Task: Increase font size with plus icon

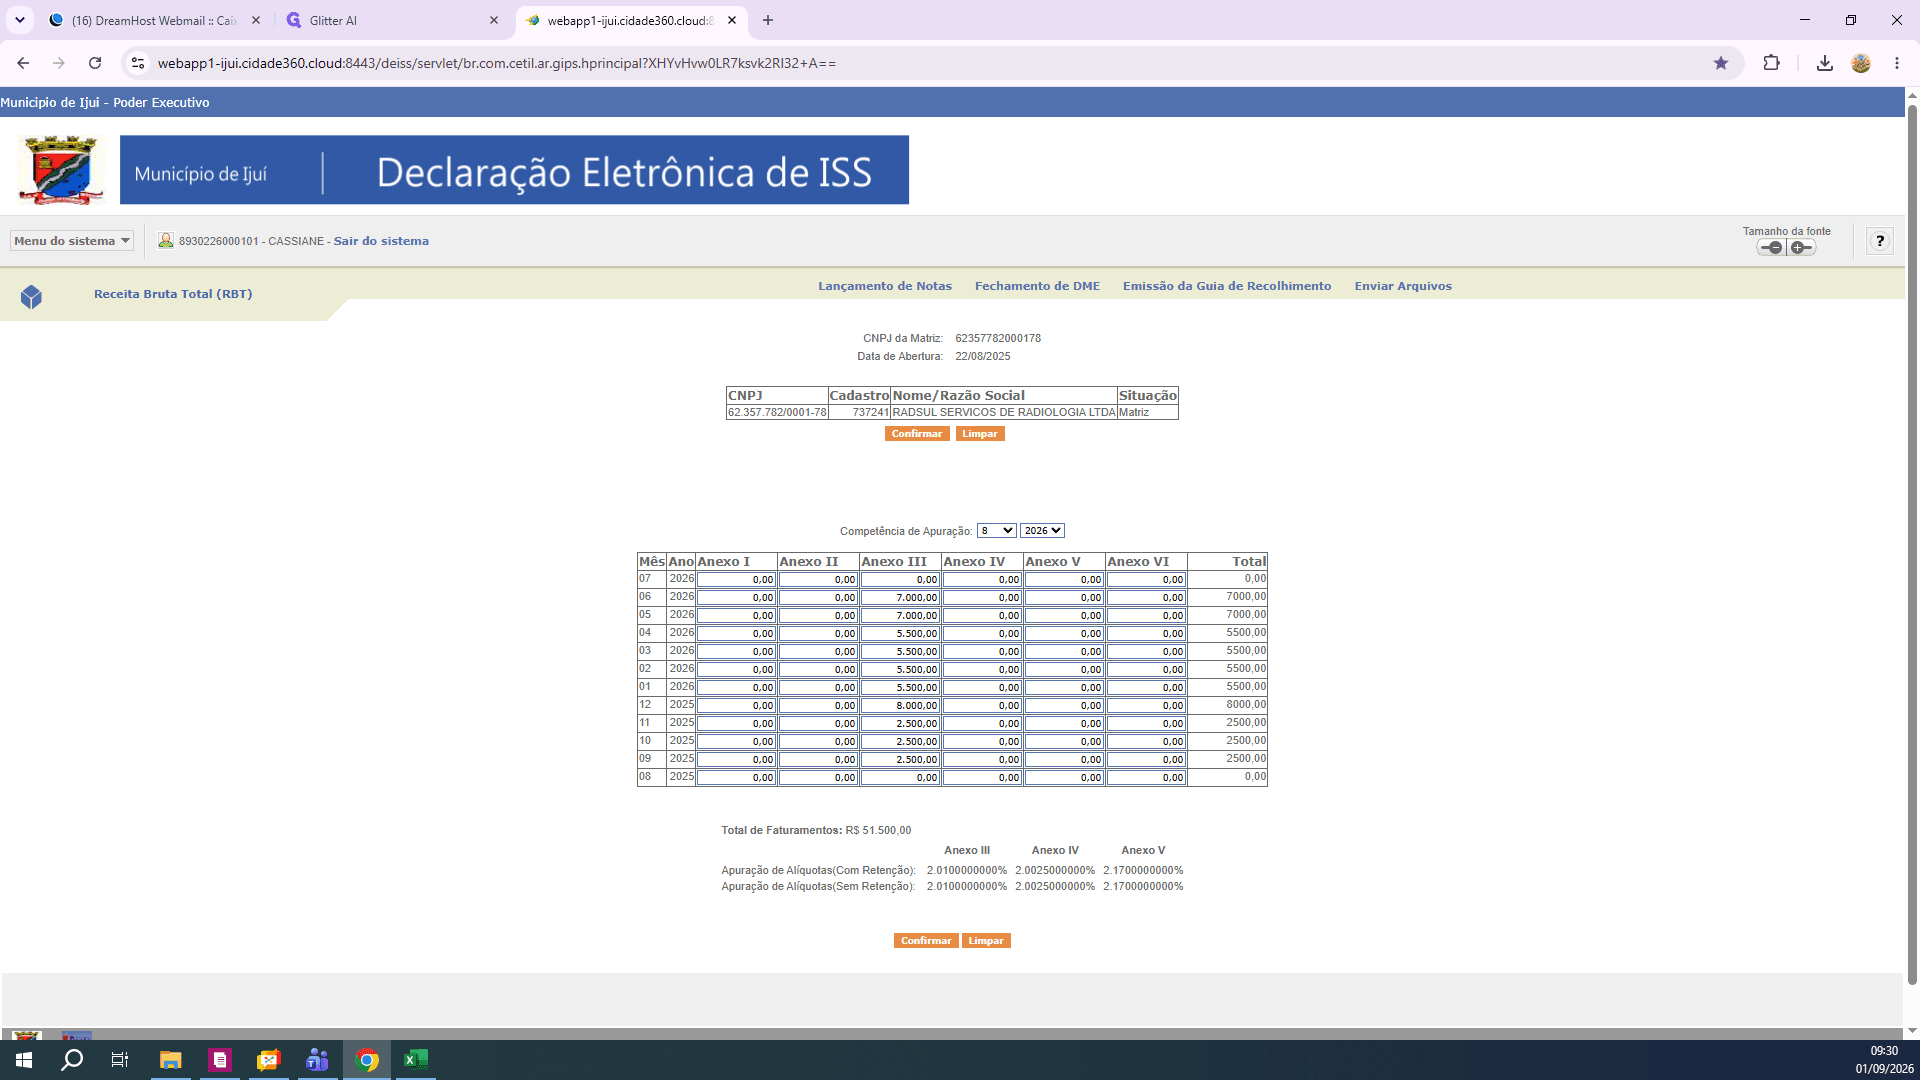Action: [x=1801, y=247]
